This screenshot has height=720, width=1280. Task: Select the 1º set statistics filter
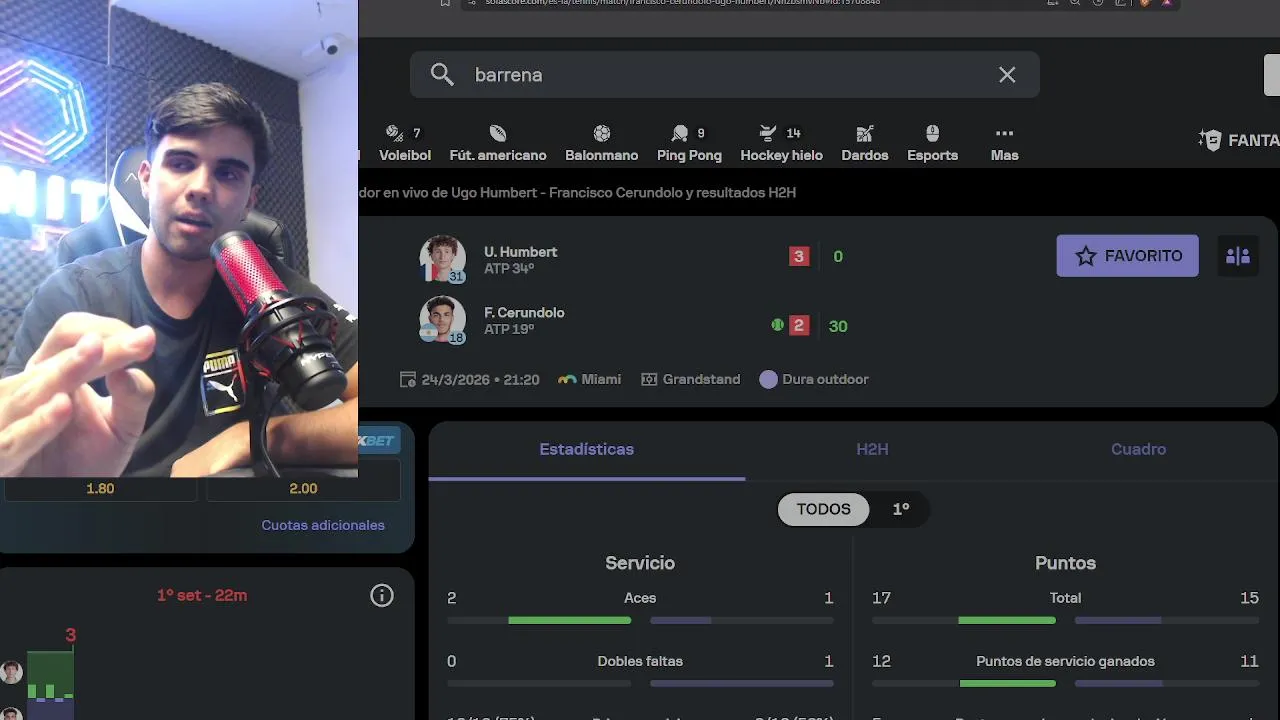coord(901,509)
